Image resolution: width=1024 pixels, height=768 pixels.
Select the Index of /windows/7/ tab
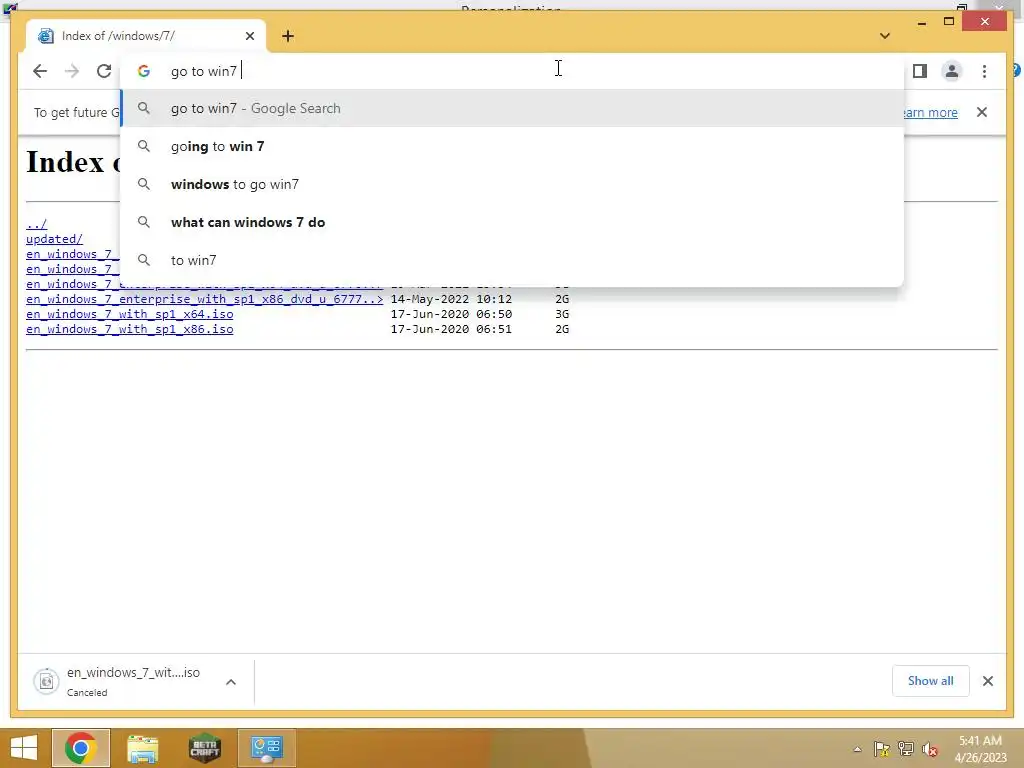pyautogui.click(x=146, y=36)
